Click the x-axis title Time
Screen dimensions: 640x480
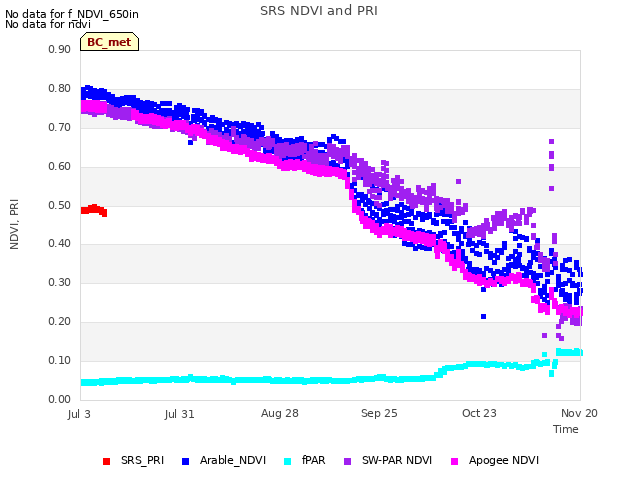(x=566, y=429)
